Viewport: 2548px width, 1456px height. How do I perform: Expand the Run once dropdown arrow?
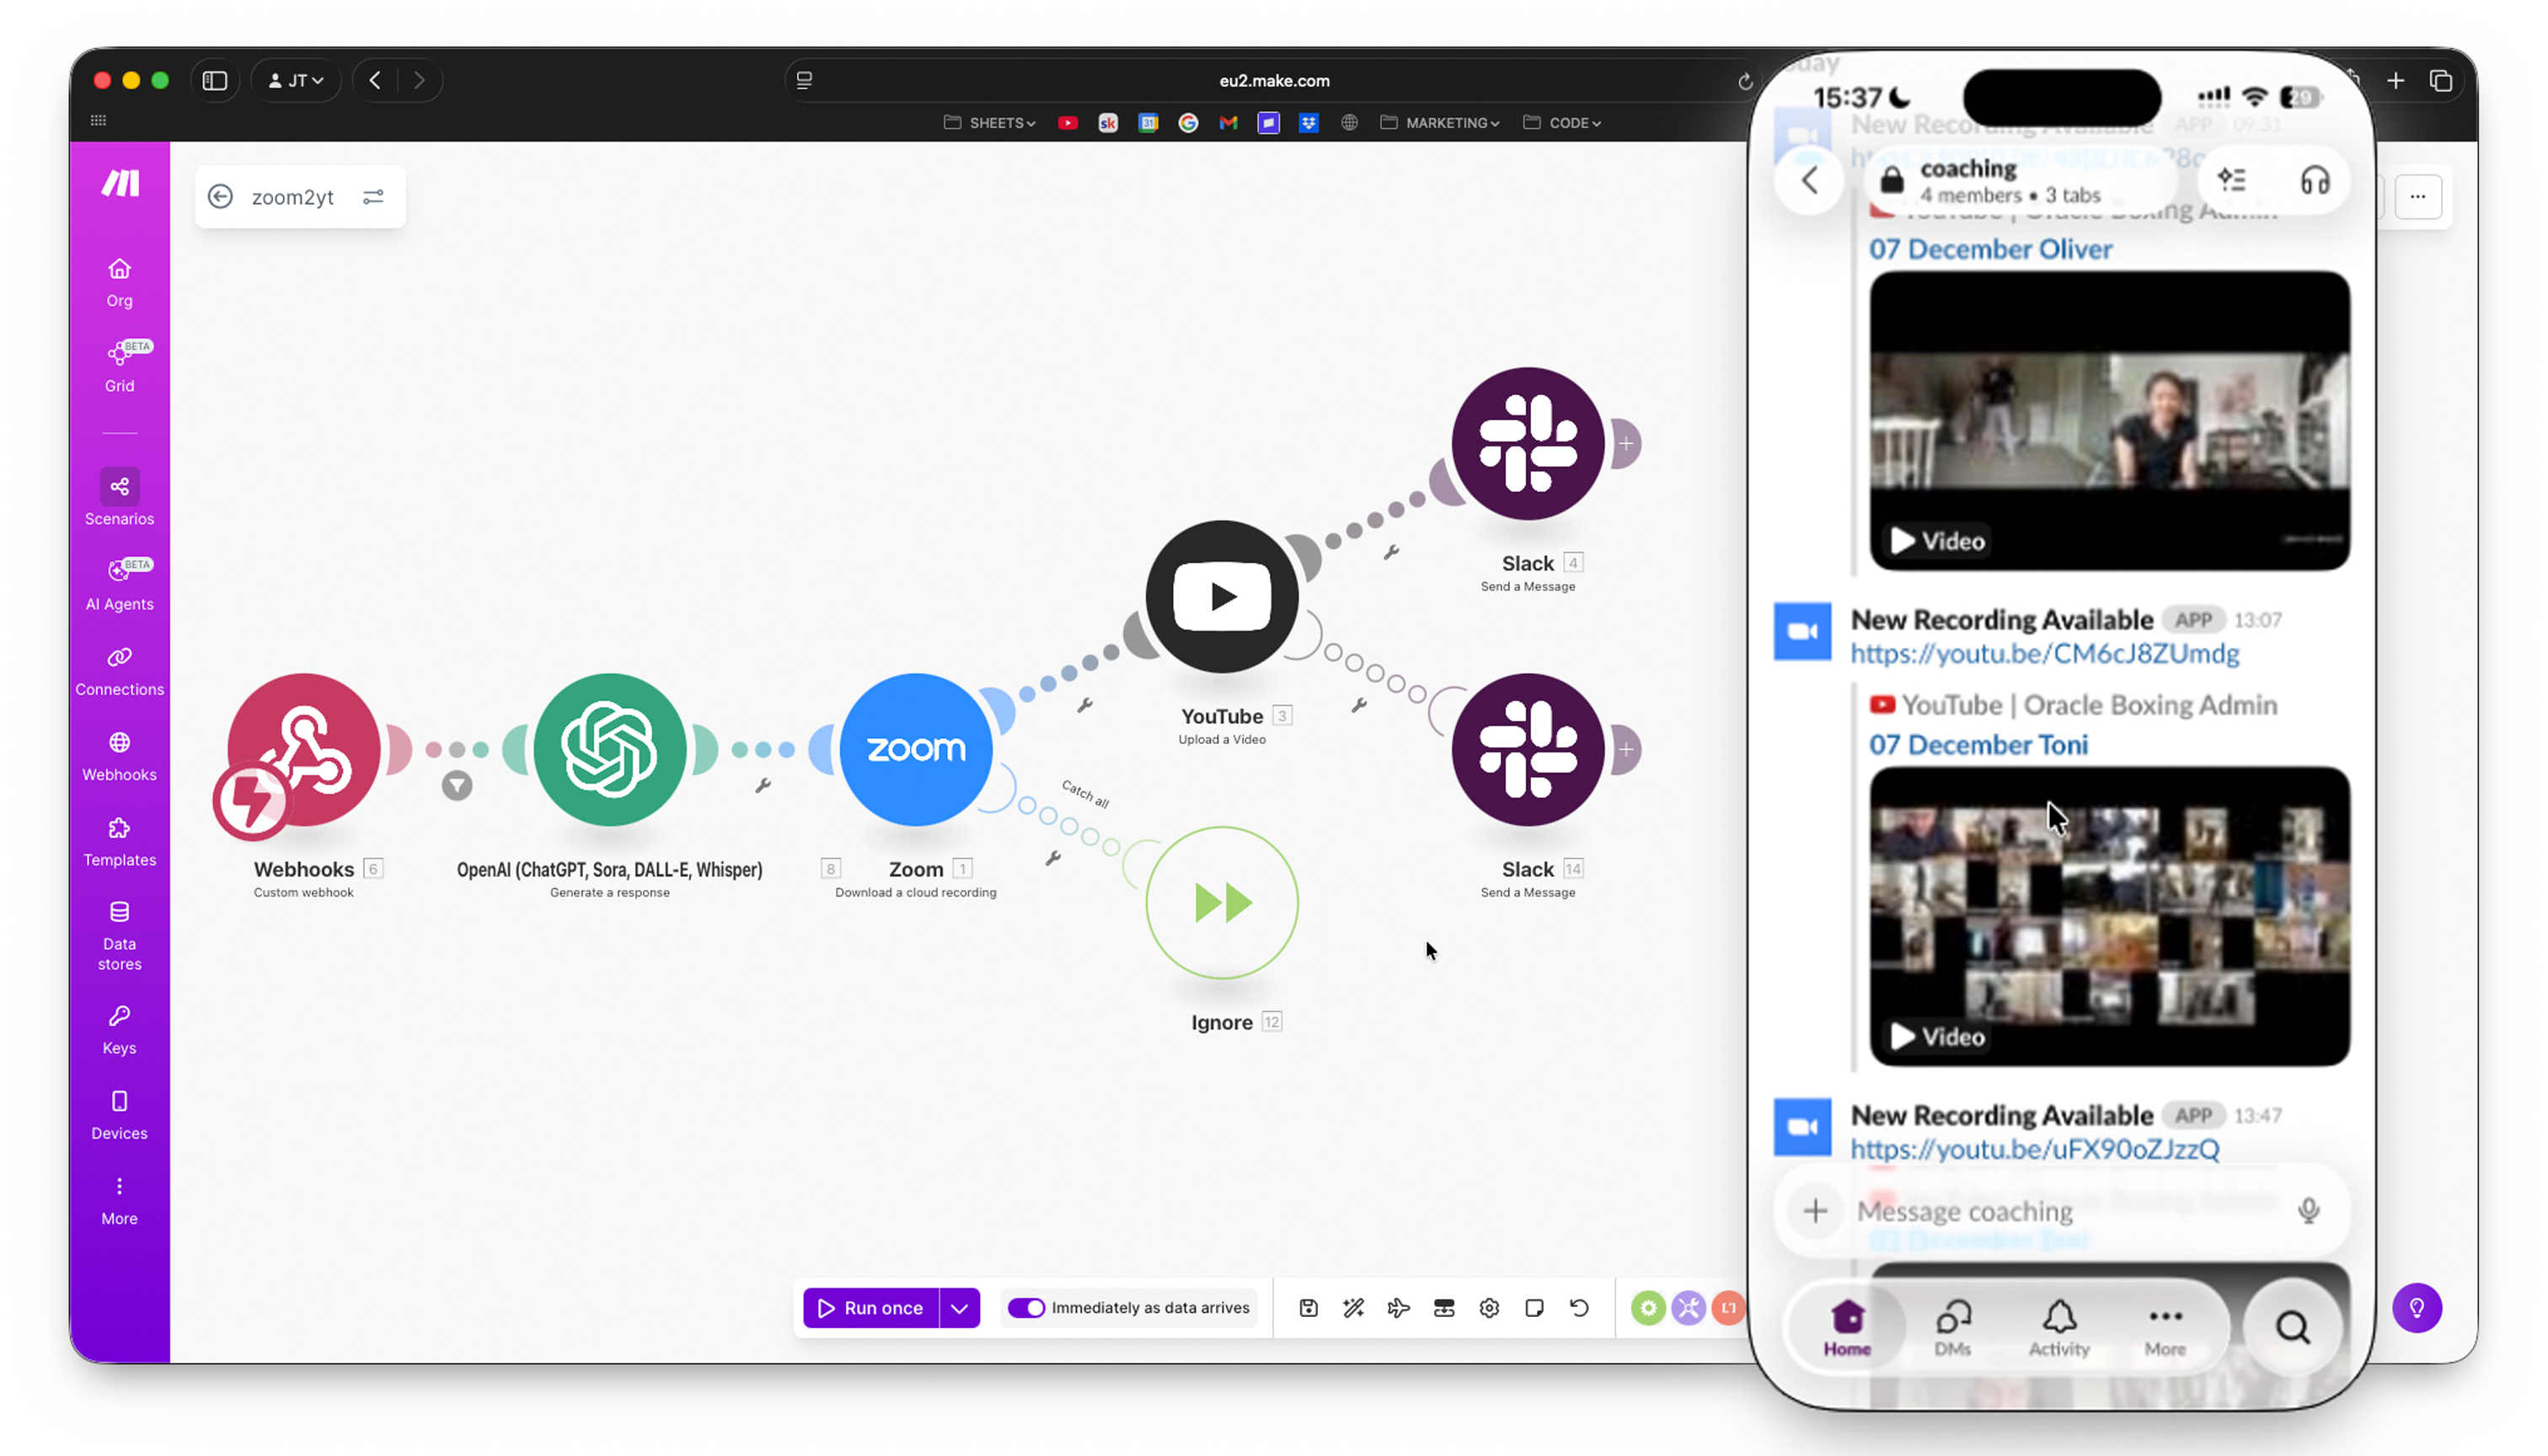tap(959, 1307)
